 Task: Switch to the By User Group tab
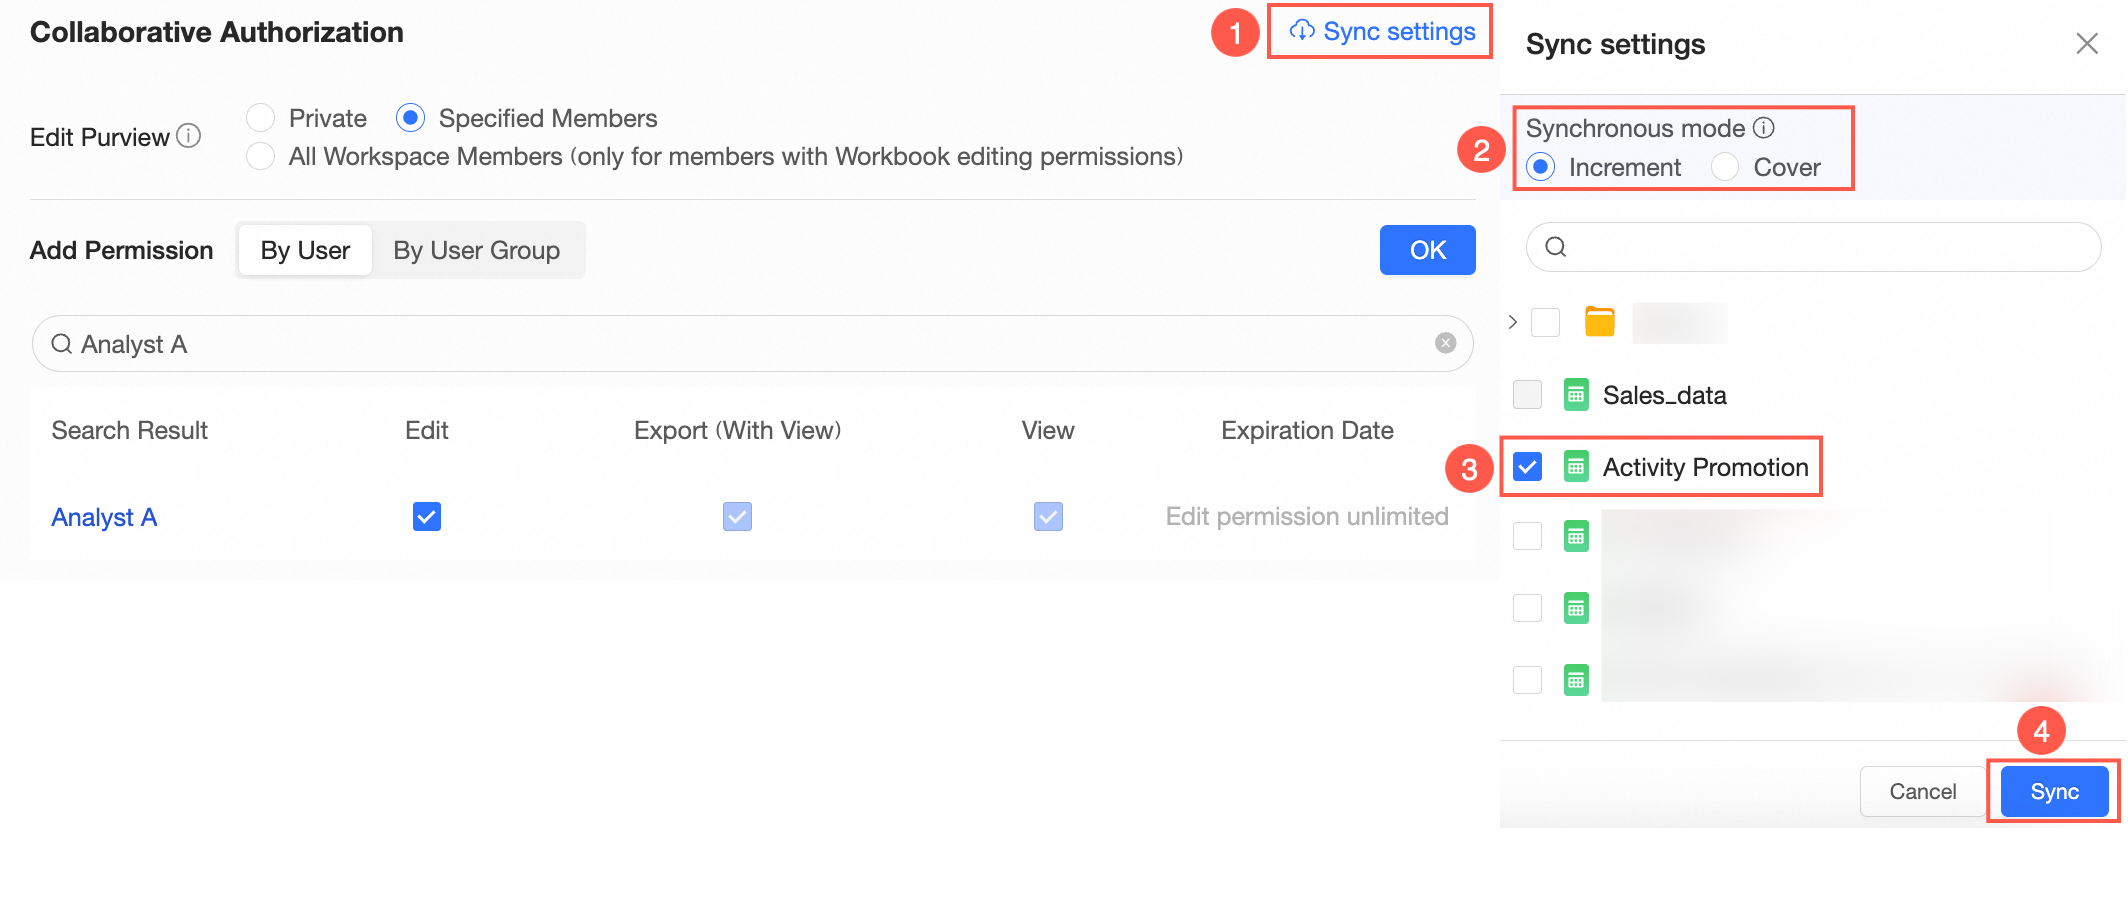pyautogui.click(x=476, y=250)
